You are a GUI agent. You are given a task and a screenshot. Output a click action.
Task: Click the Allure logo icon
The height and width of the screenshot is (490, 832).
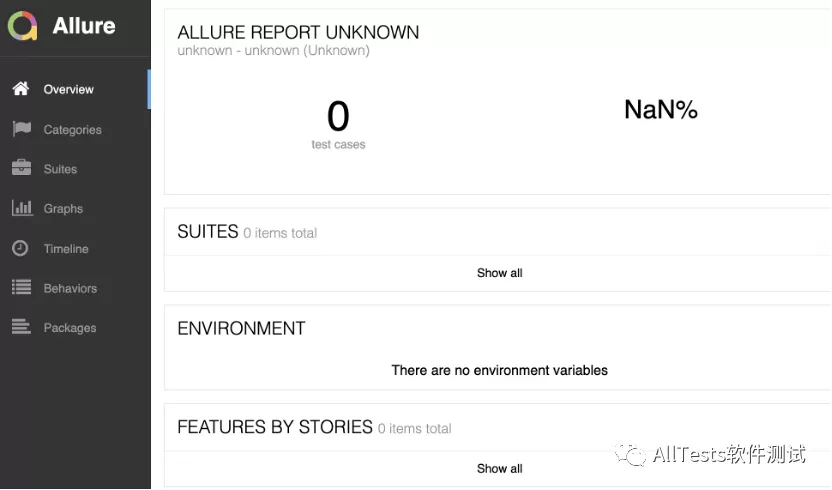click(22, 25)
